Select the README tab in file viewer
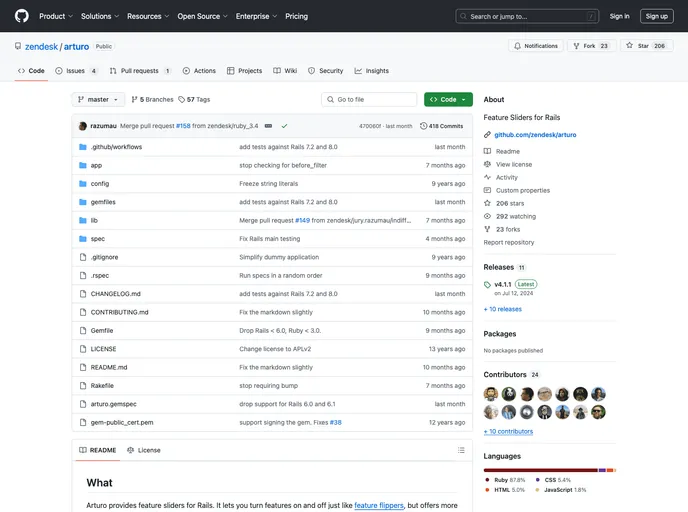Screen dimensions: 688x512 [97, 450]
